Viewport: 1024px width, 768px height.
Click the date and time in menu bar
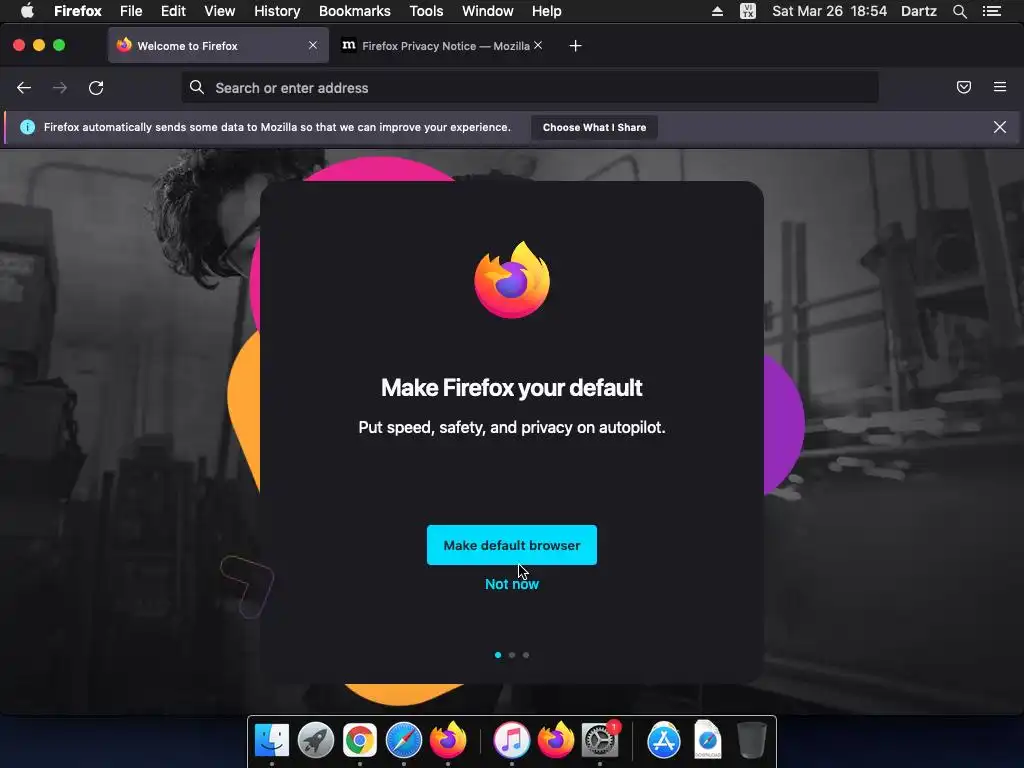click(829, 11)
